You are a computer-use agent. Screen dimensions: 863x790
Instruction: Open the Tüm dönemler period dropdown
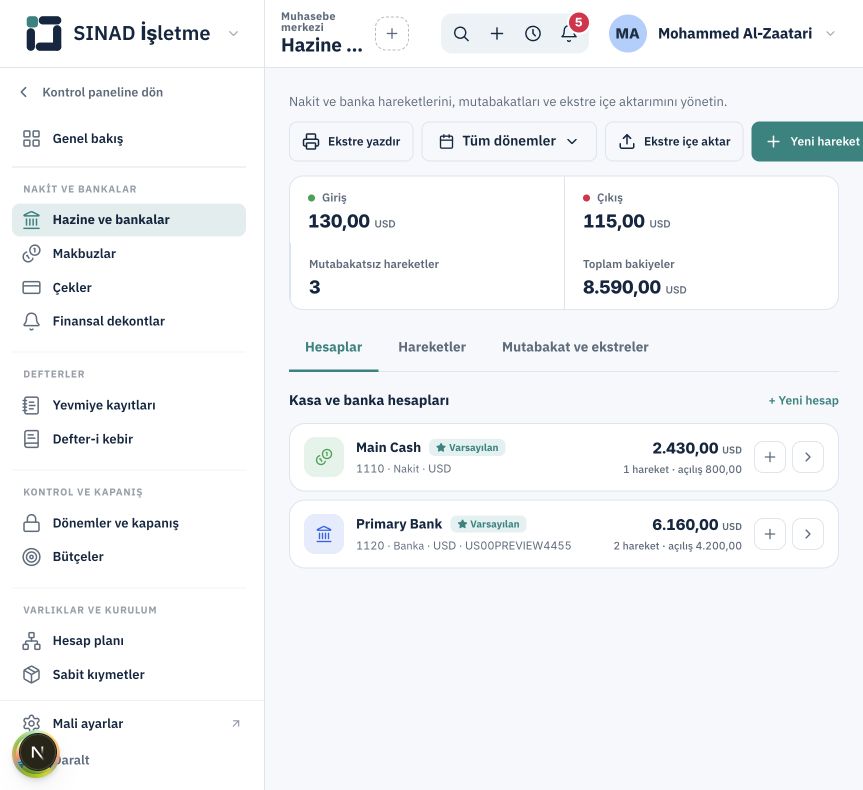(509, 141)
